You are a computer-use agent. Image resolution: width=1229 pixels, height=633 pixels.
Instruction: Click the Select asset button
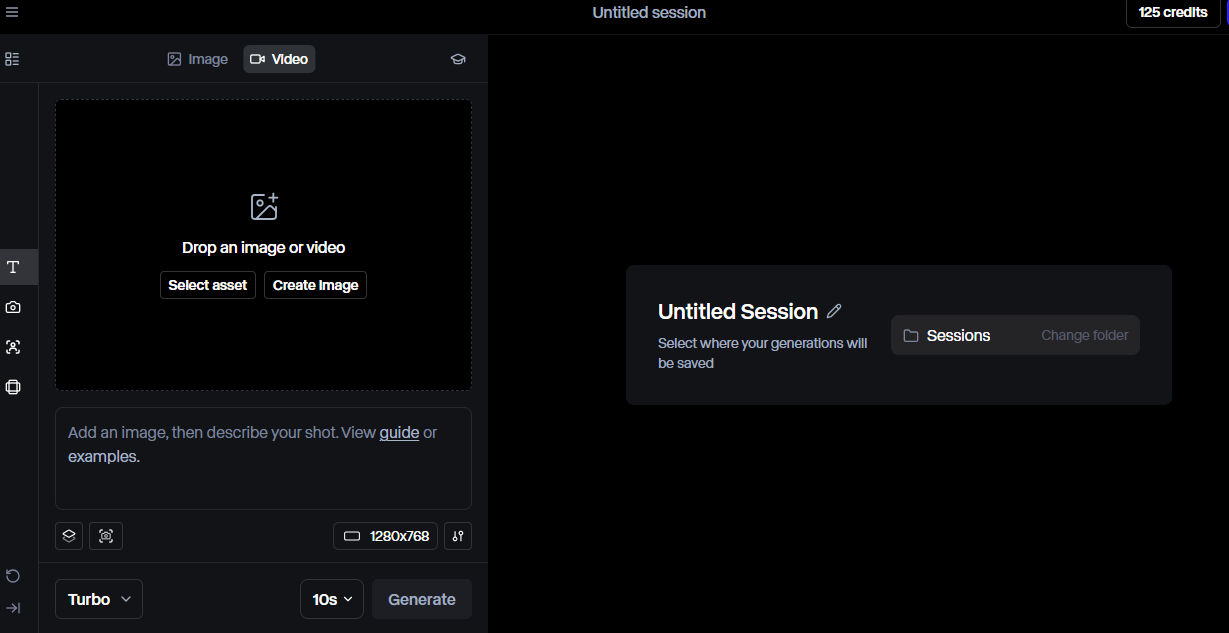pyautogui.click(x=208, y=285)
